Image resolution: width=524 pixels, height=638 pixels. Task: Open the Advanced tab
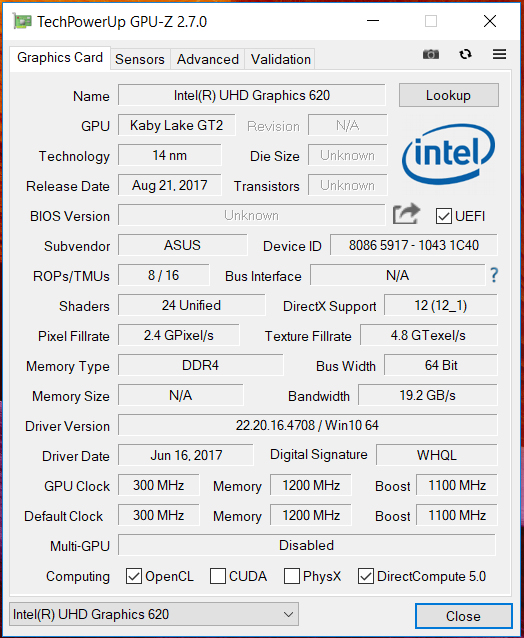tap(207, 59)
